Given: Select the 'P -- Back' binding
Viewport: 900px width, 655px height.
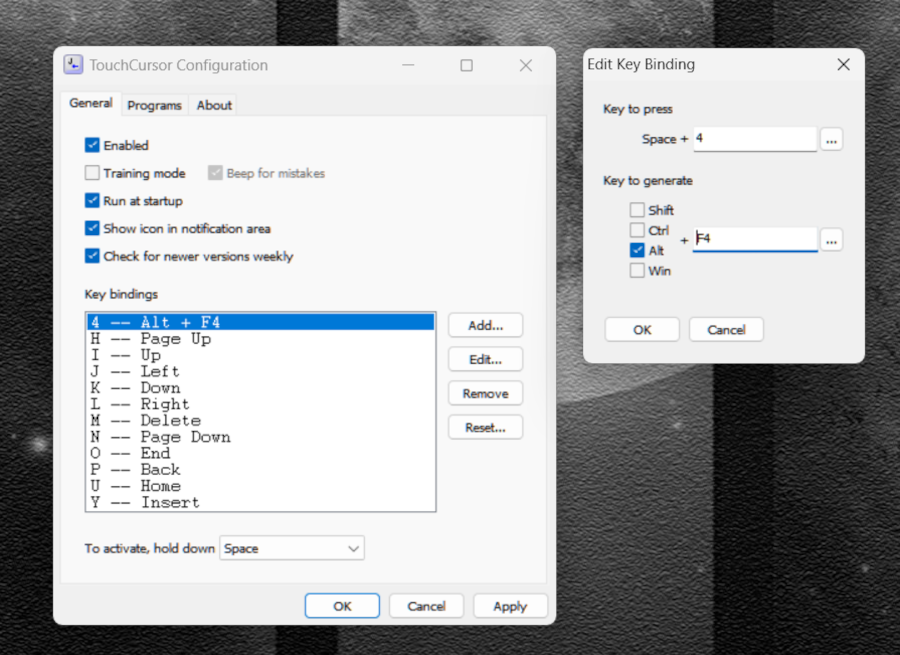Looking at the screenshot, I should pyautogui.click(x=261, y=470).
